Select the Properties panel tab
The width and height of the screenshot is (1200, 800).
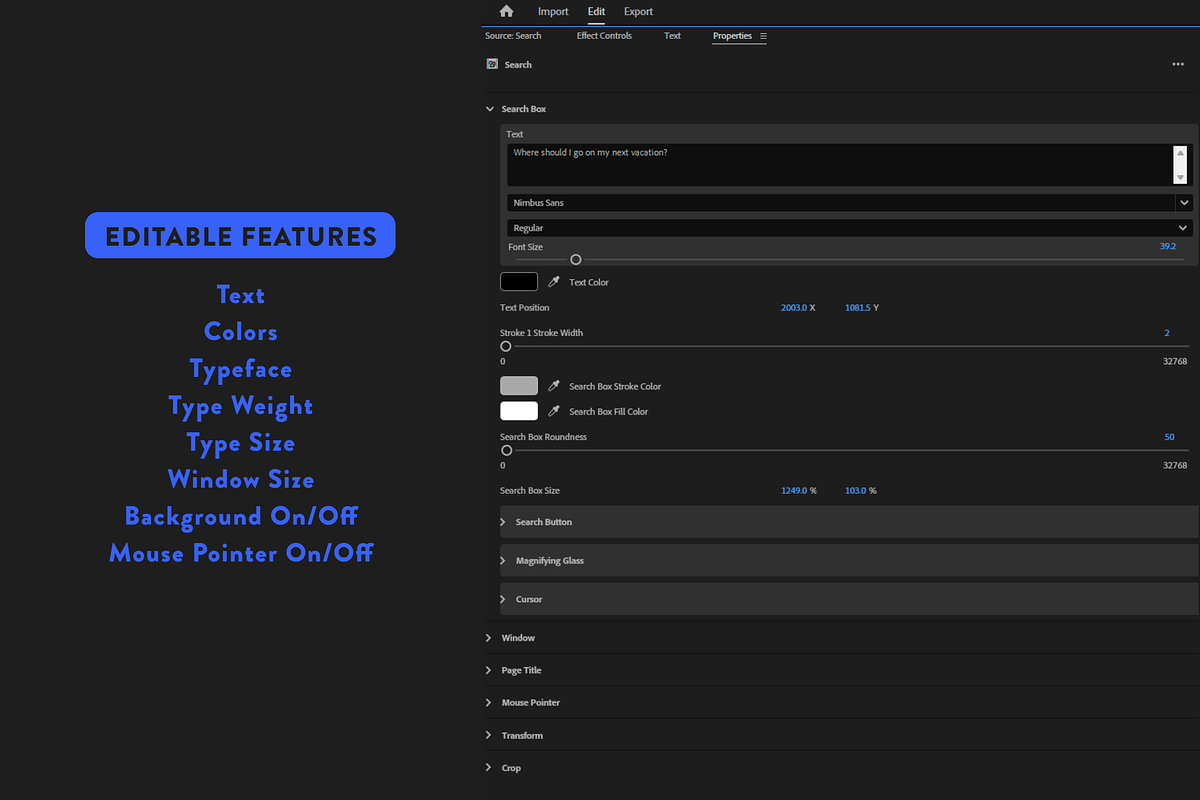(732, 36)
